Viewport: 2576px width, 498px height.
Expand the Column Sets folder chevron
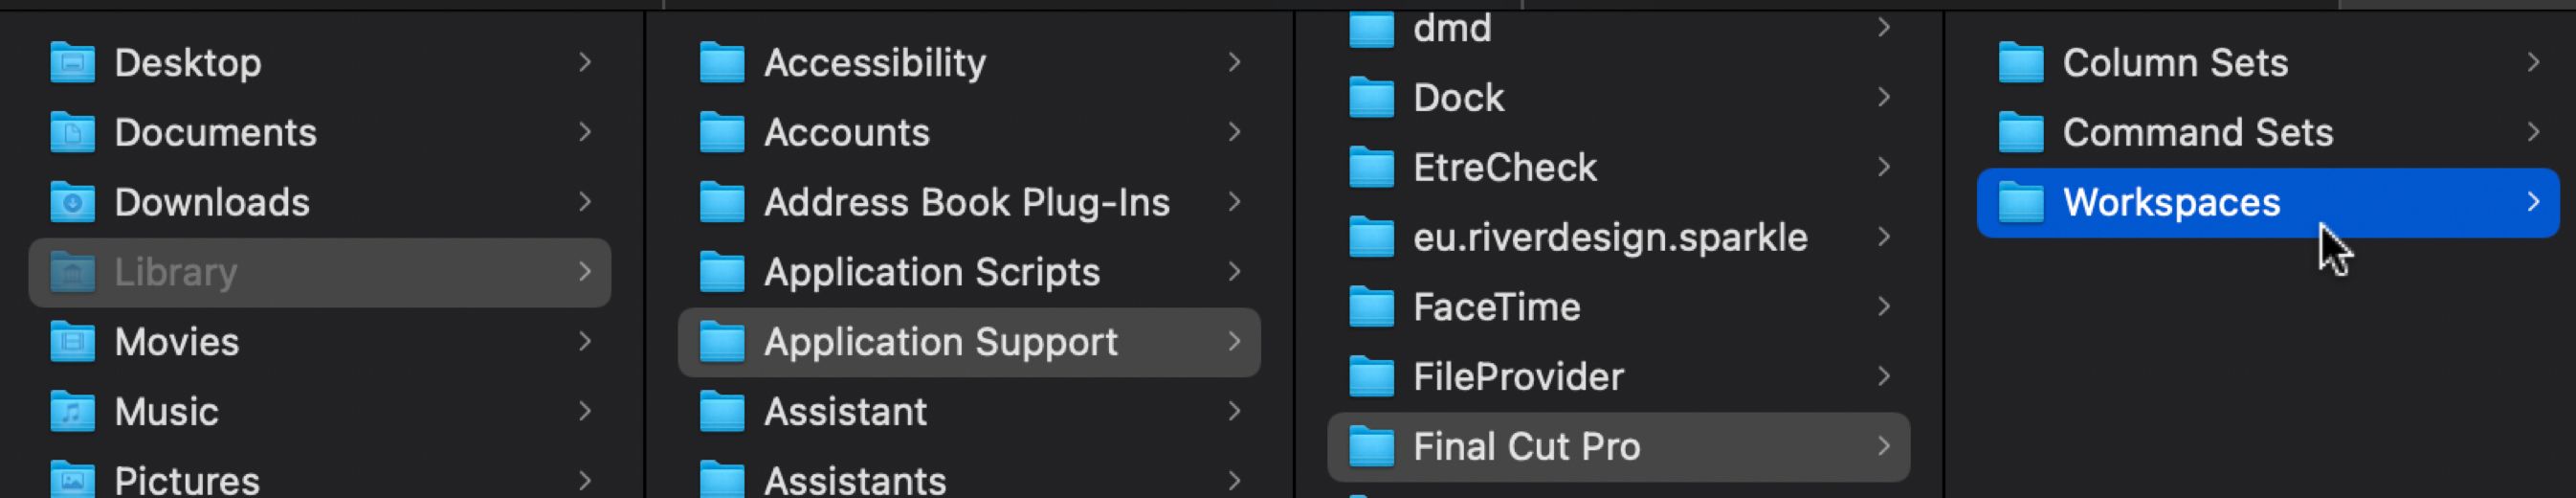[x=2532, y=63]
